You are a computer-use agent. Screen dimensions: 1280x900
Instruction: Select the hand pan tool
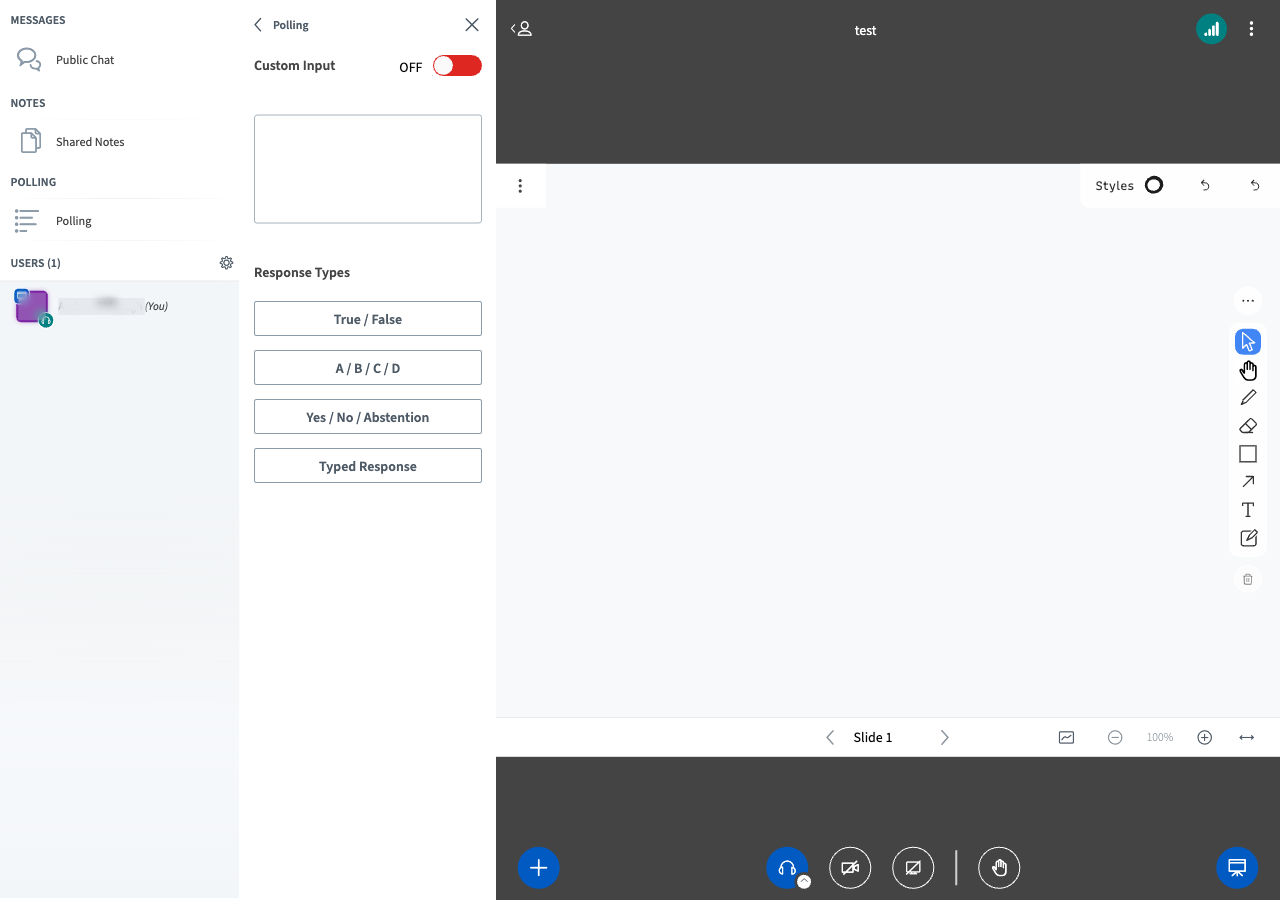pos(1248,370)
